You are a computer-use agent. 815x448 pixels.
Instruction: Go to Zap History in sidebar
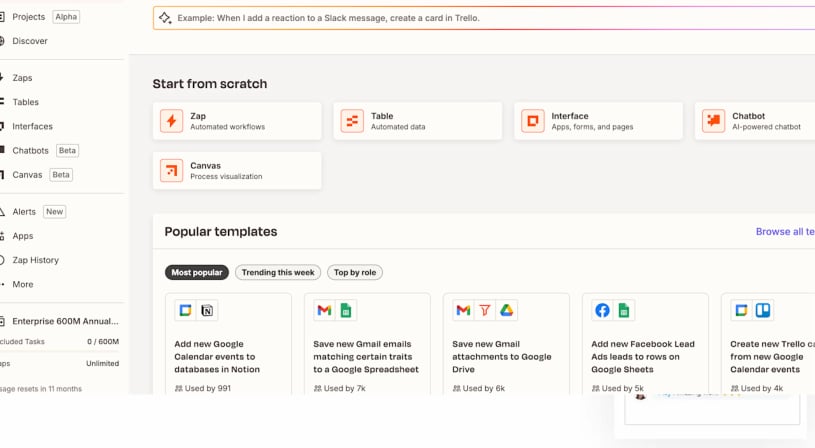click(35, 260)
